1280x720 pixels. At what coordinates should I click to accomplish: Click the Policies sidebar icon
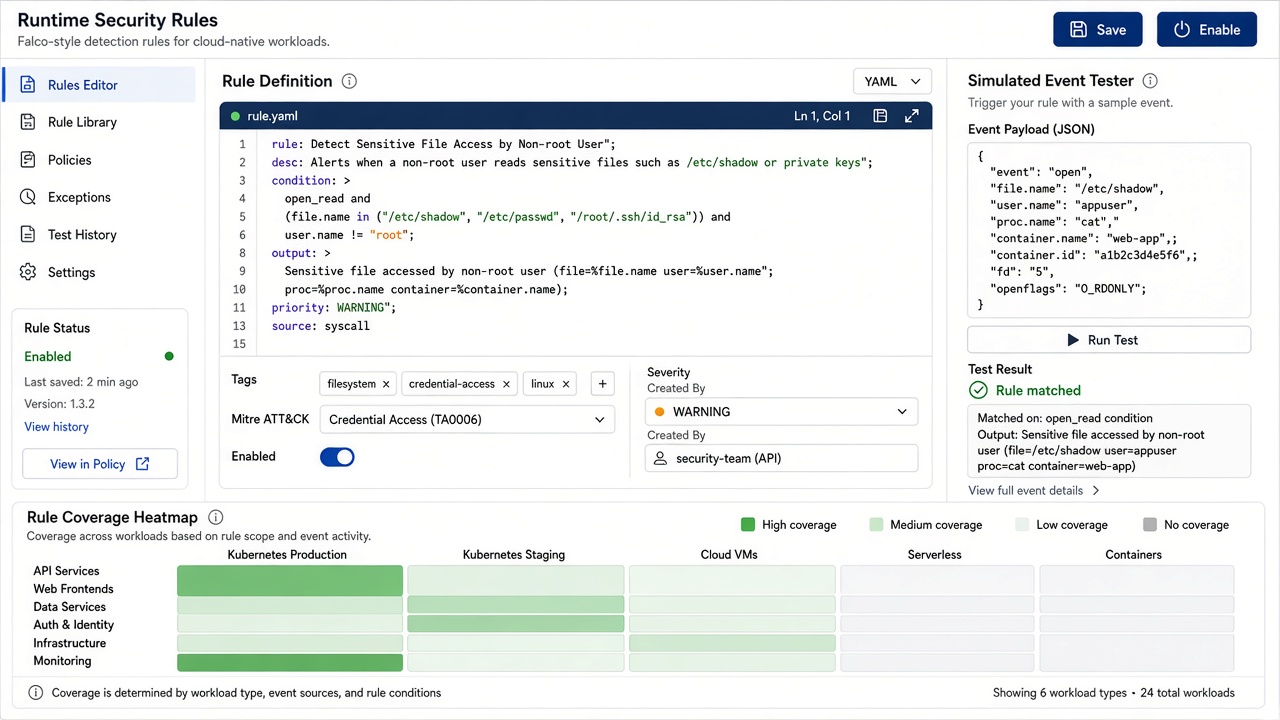tap(29, 160)
